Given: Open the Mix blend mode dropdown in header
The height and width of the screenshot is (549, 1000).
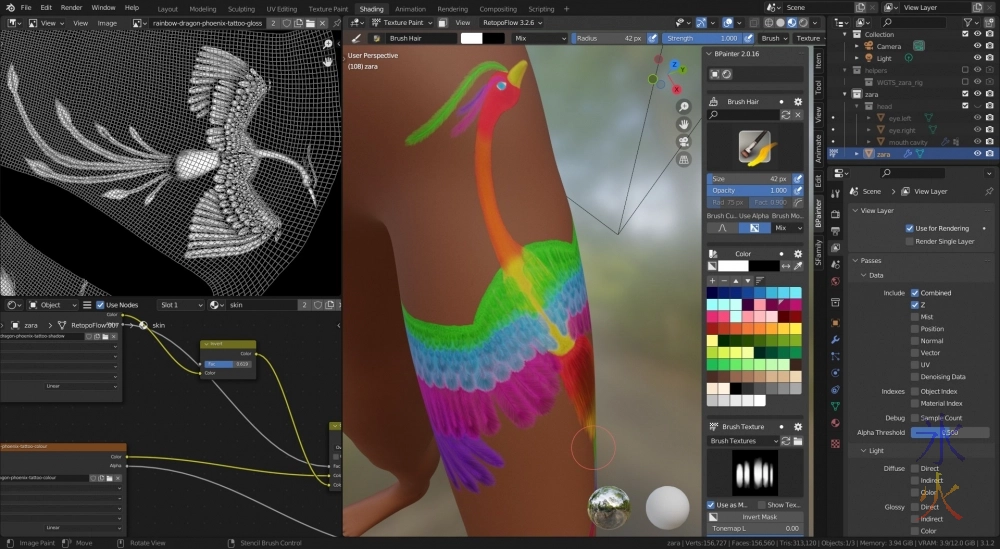Looking at the screenshot, I should [539, 38].
